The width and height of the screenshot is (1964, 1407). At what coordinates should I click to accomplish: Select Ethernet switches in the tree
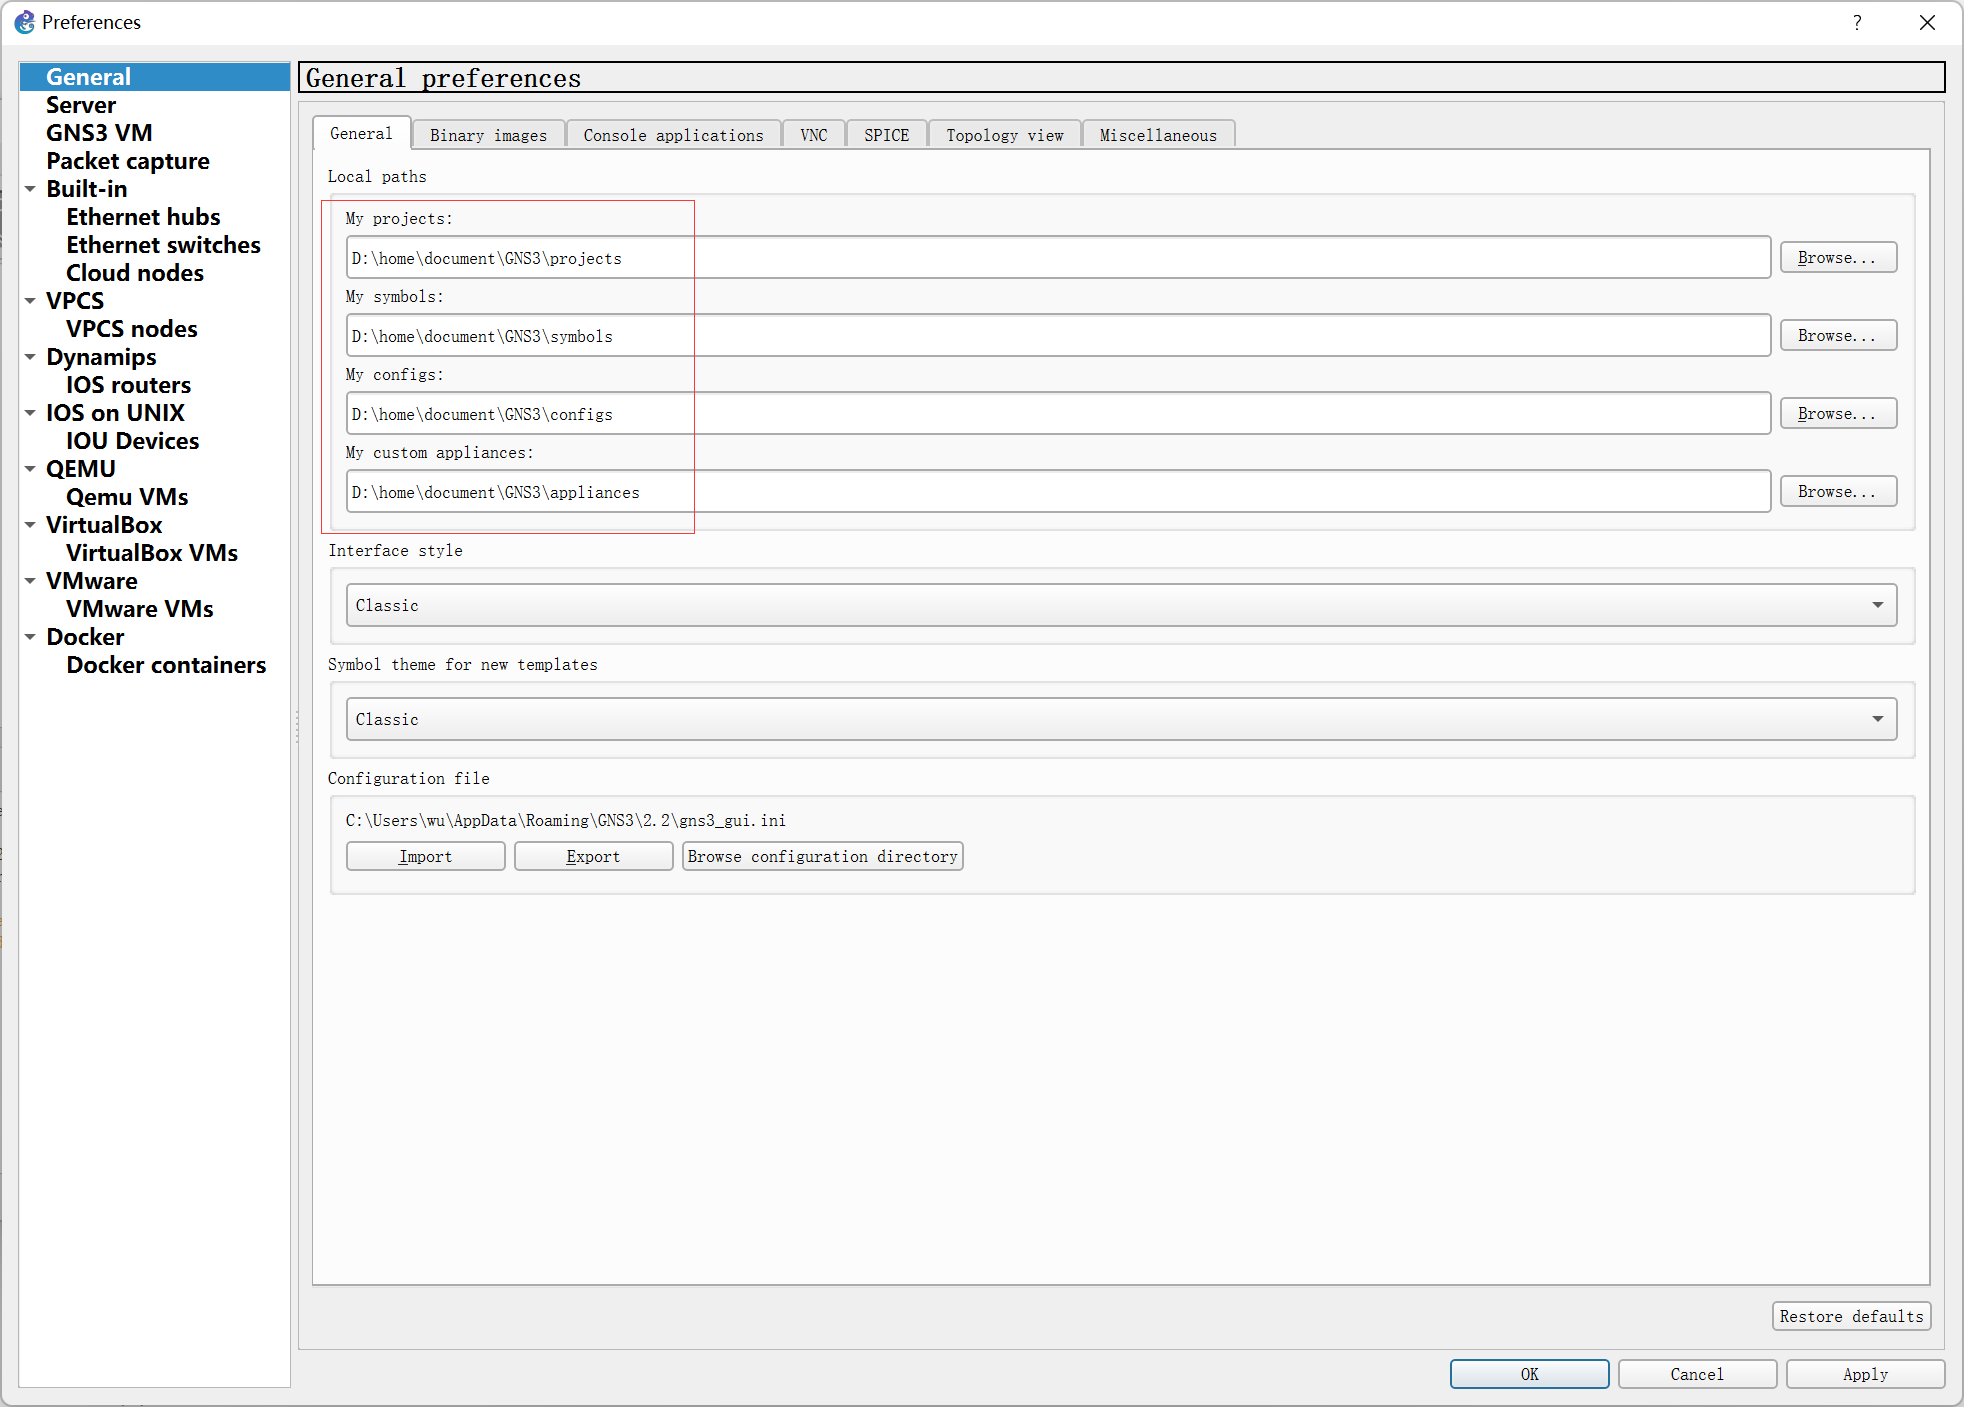tap(163, 245)
